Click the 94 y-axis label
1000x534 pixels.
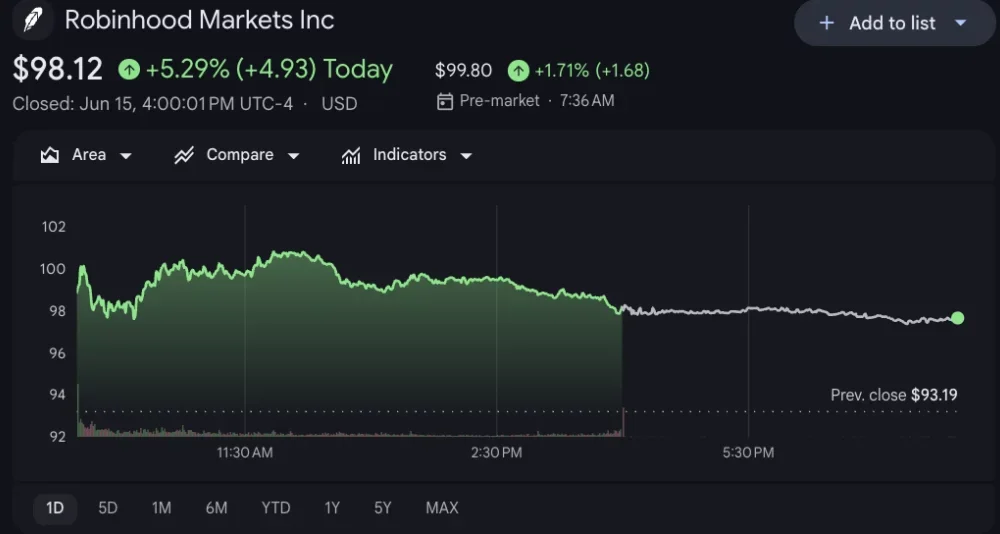pos(56,395)
